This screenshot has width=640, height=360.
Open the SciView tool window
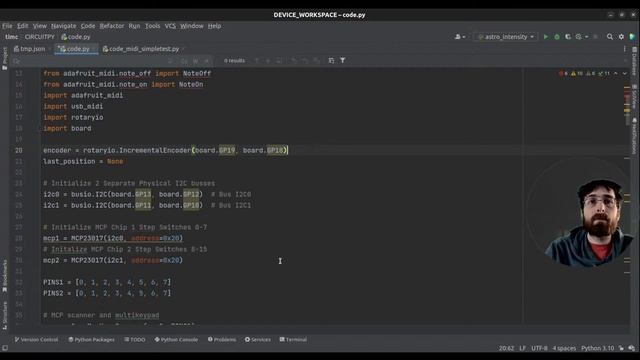pos(635,96)
